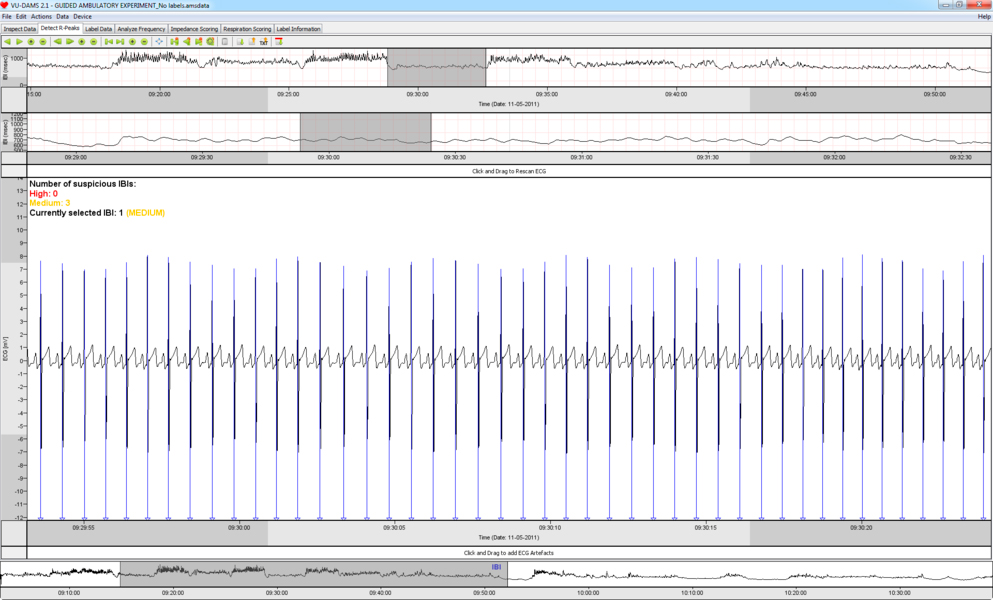Open the Edit menu

click(x=21, y=16)
